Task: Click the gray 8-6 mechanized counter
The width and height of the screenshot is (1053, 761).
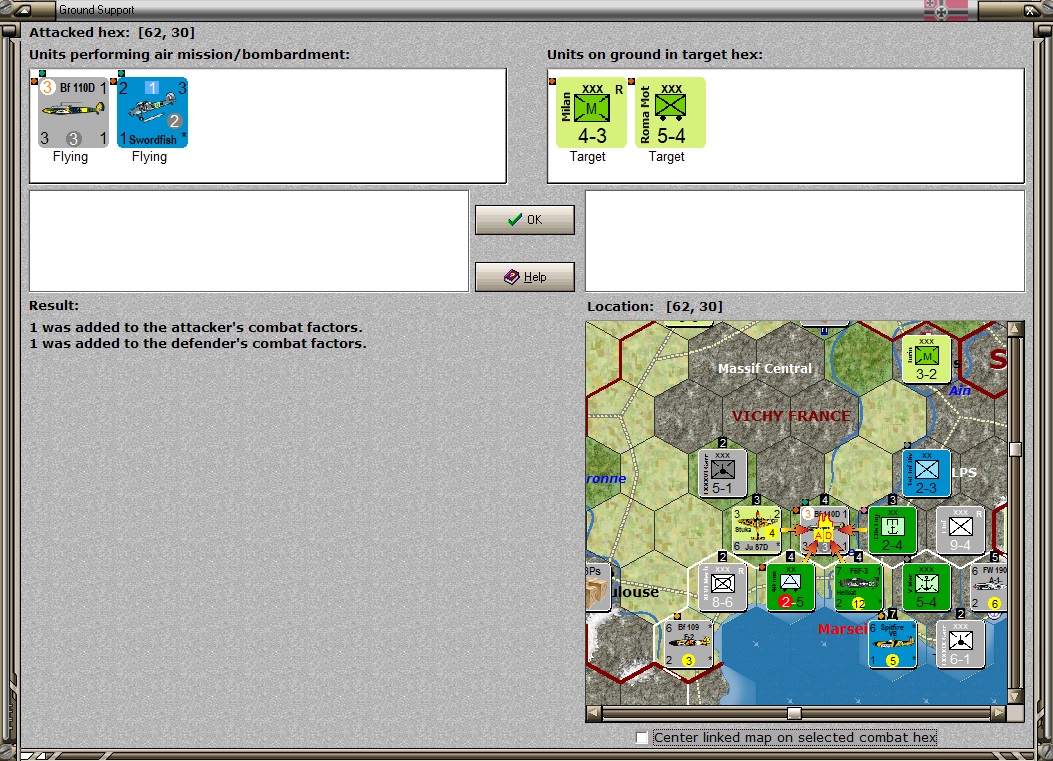Action: [723, 588]
